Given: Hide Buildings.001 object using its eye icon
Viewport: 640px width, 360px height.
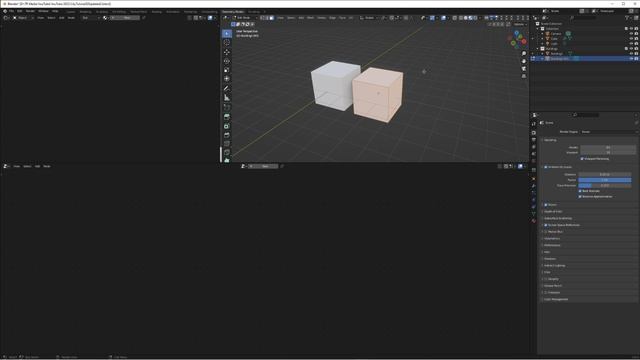Looking at the screenshot, I should pyautogui.click(x=631, y=59).
